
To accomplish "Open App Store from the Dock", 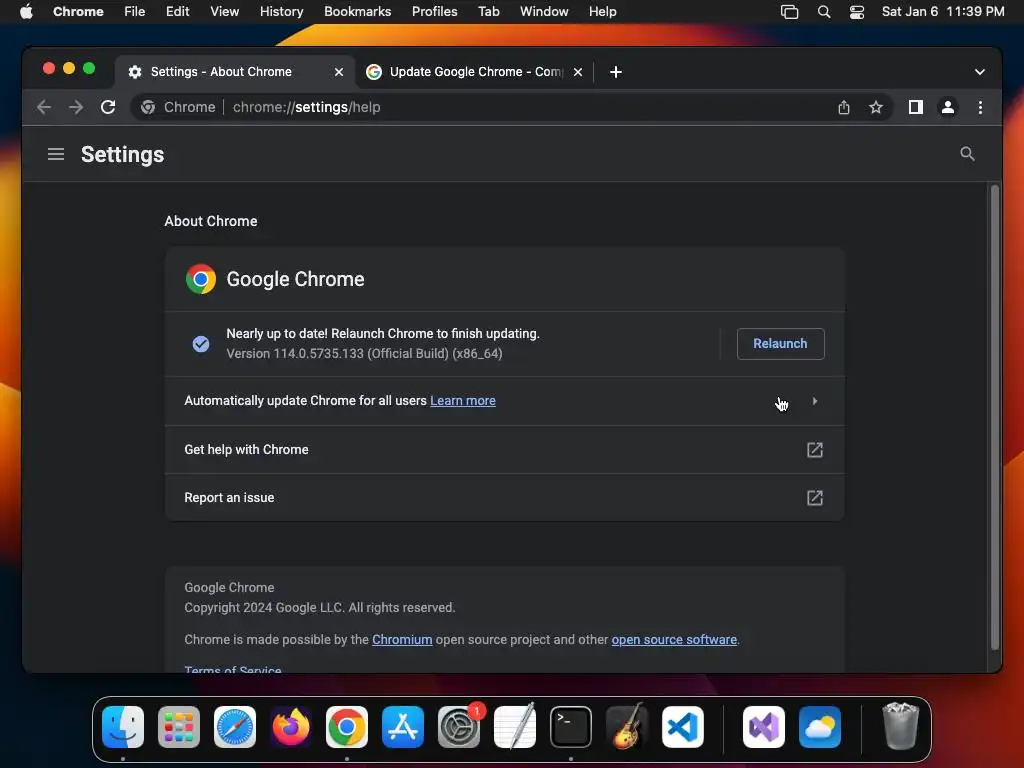I will point(403,727).
